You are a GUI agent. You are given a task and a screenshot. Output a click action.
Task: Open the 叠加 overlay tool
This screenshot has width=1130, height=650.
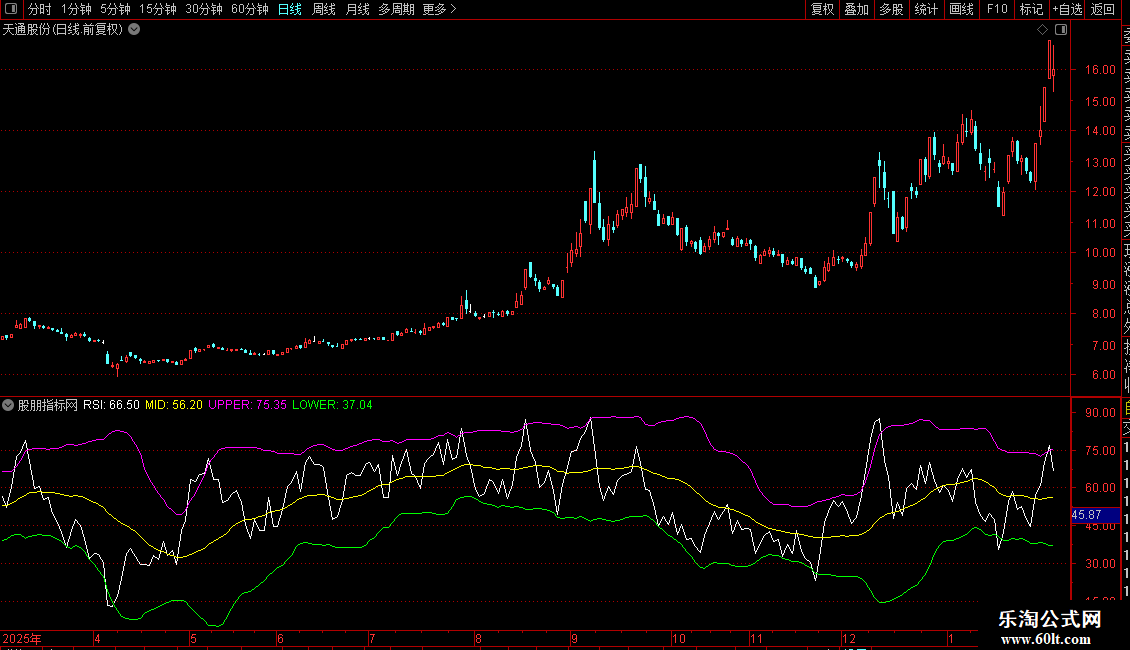point(856,9)
